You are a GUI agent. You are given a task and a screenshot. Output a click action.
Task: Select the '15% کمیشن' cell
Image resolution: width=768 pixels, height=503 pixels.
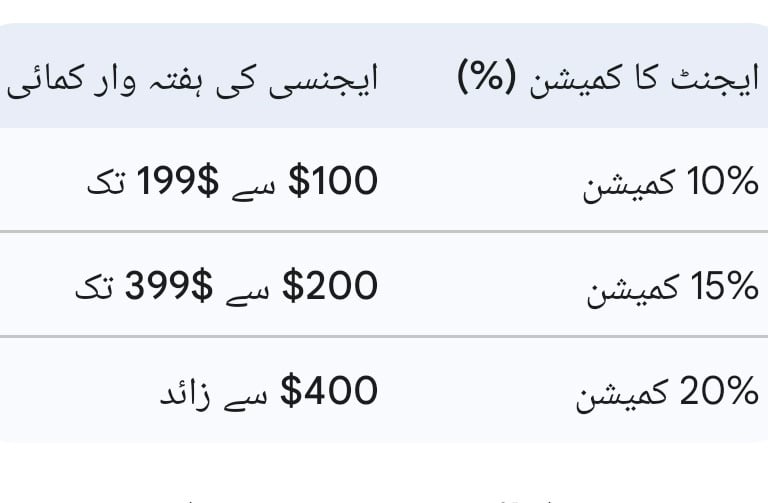(x=670, y=288)
